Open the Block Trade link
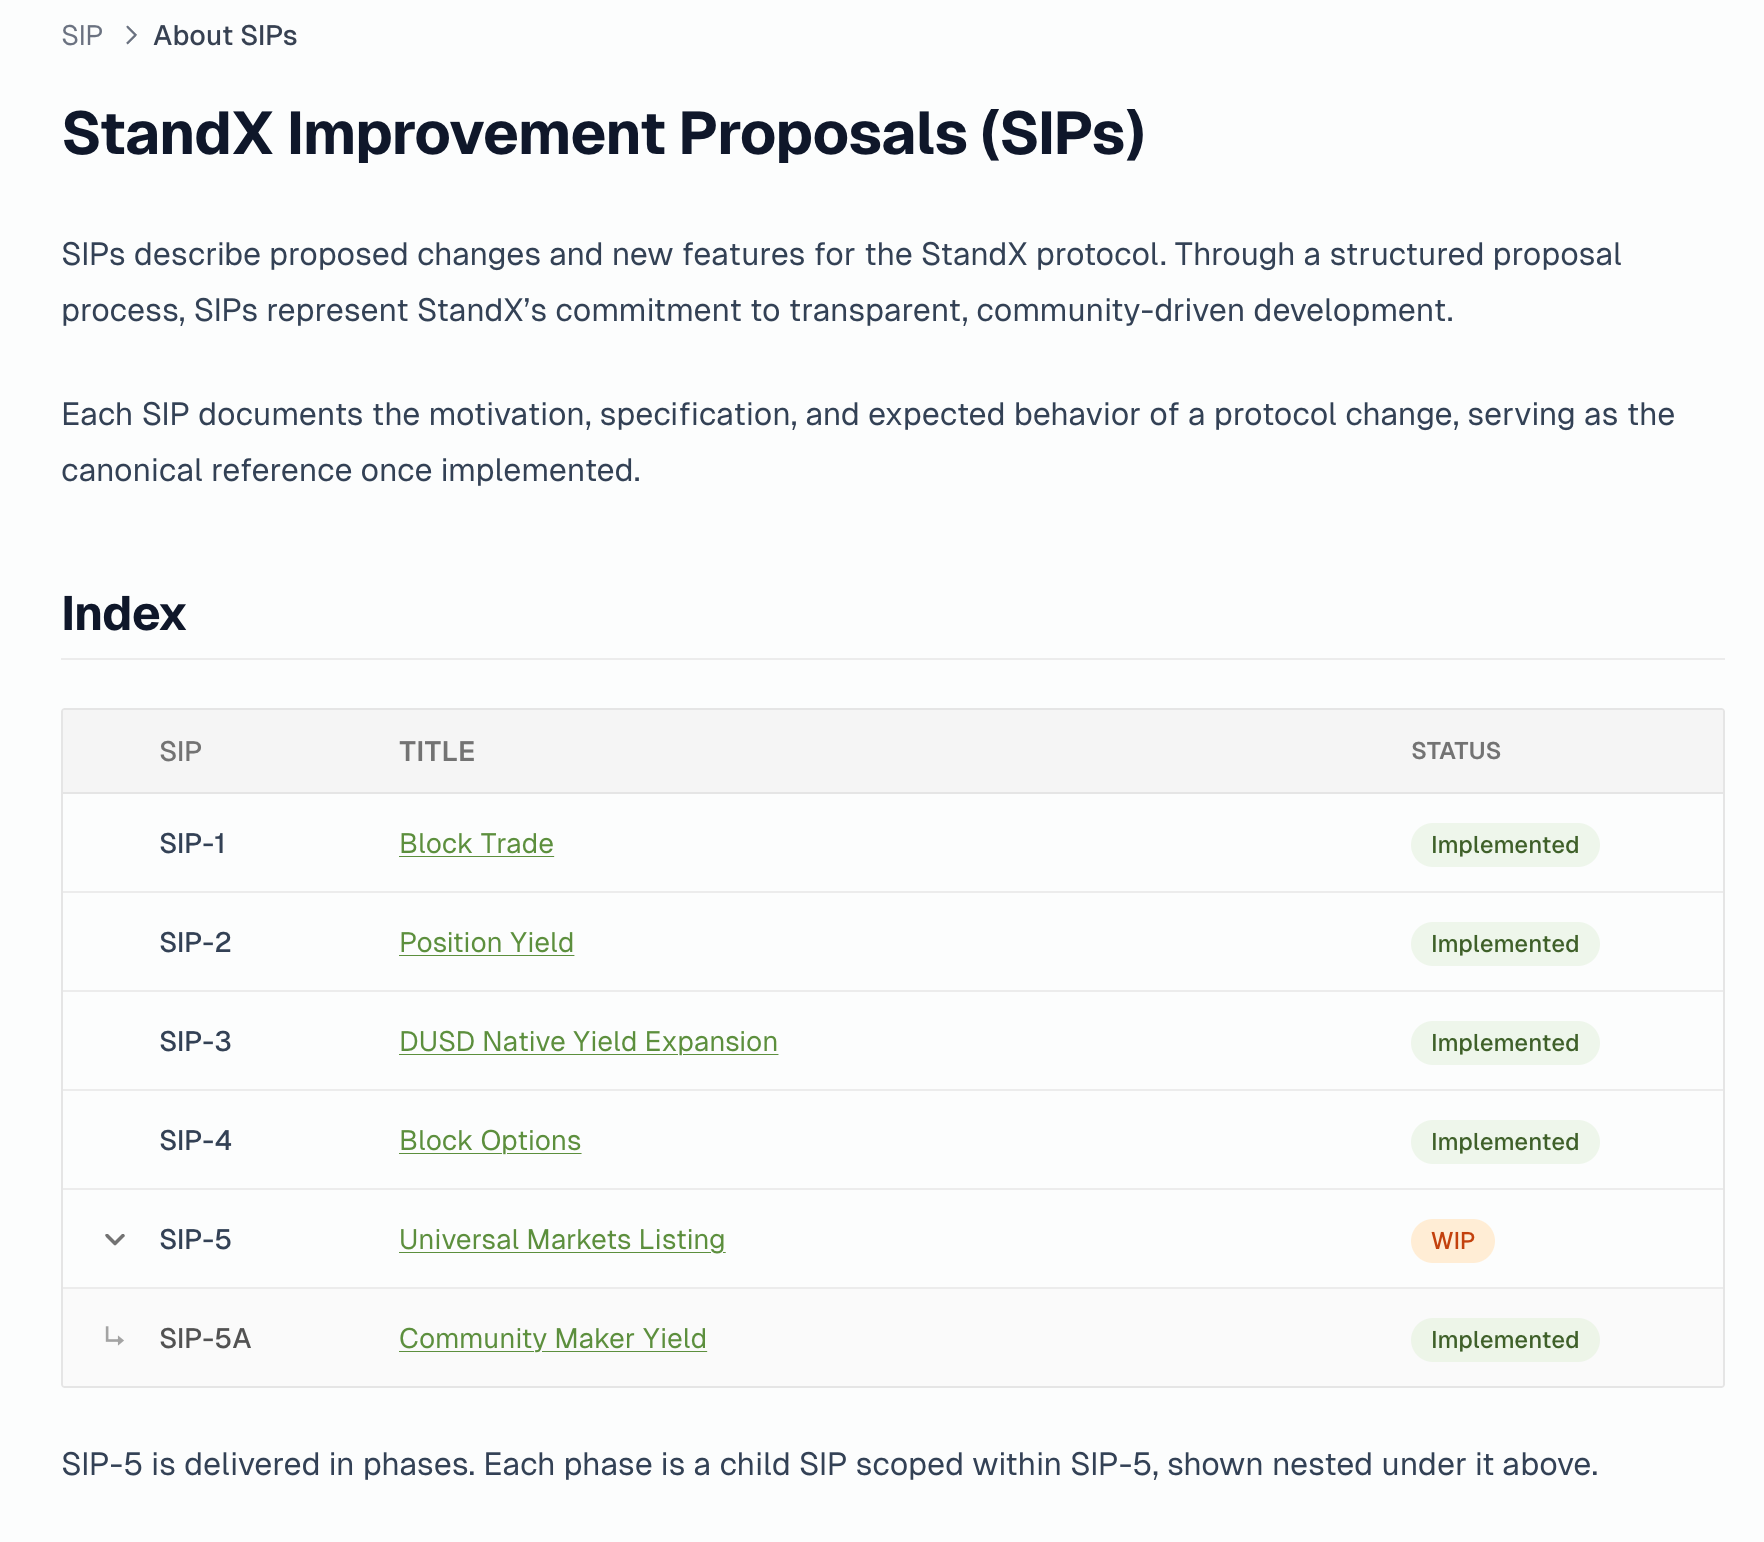Image resolution: width=1764 pixels, height=1542 pixels. click(476, 844)
